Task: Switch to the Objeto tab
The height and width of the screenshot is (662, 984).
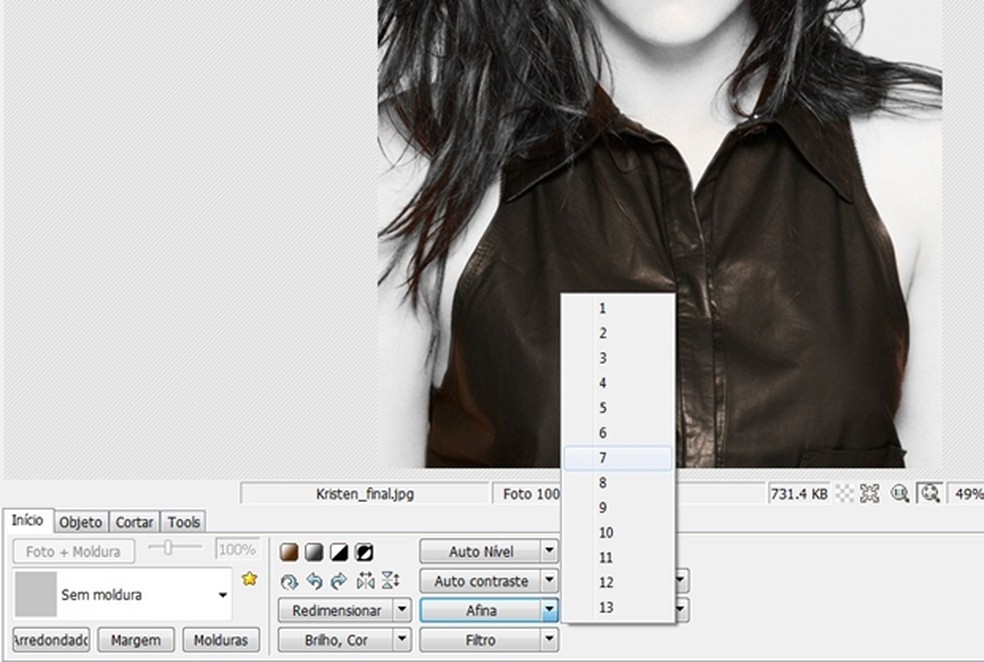Action: point(80,522)
